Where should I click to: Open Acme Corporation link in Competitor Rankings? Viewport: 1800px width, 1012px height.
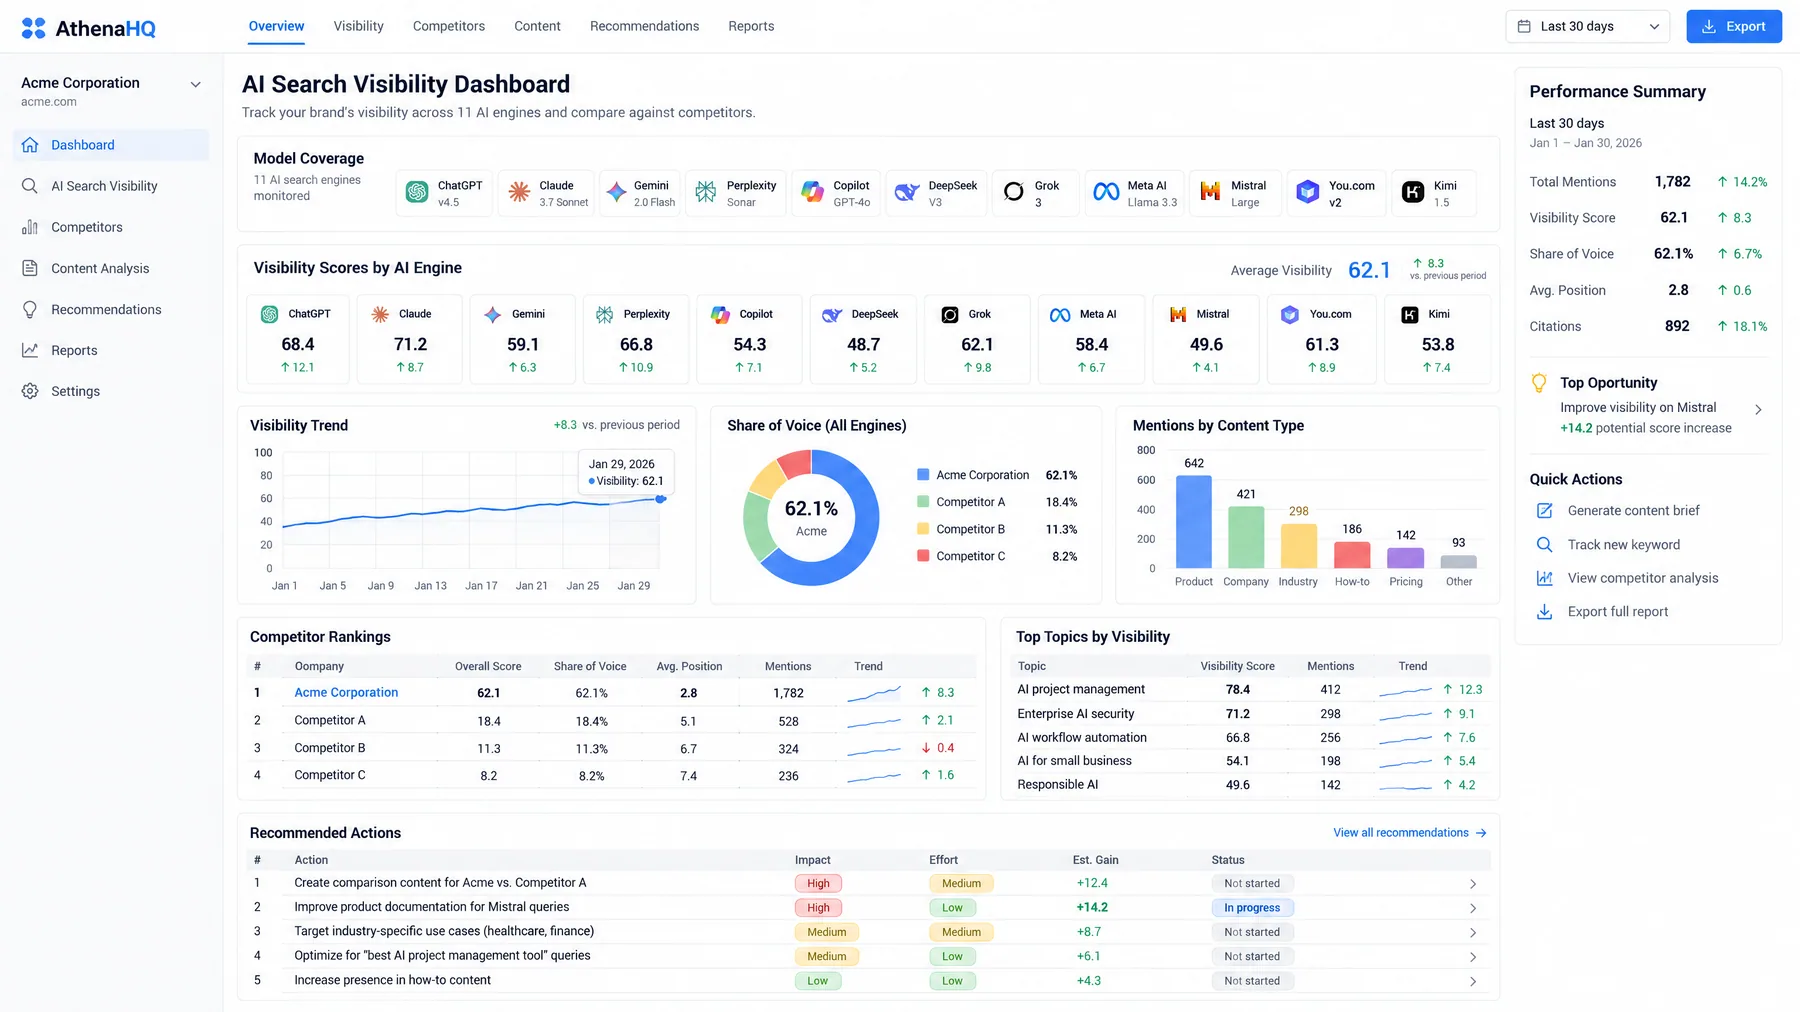(346, 693)
